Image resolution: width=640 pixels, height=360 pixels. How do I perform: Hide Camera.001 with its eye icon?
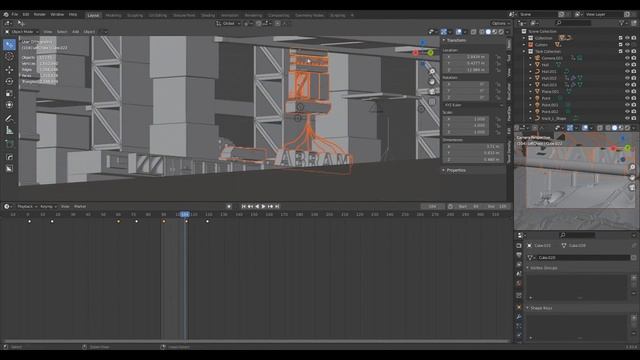click(627, 58)
